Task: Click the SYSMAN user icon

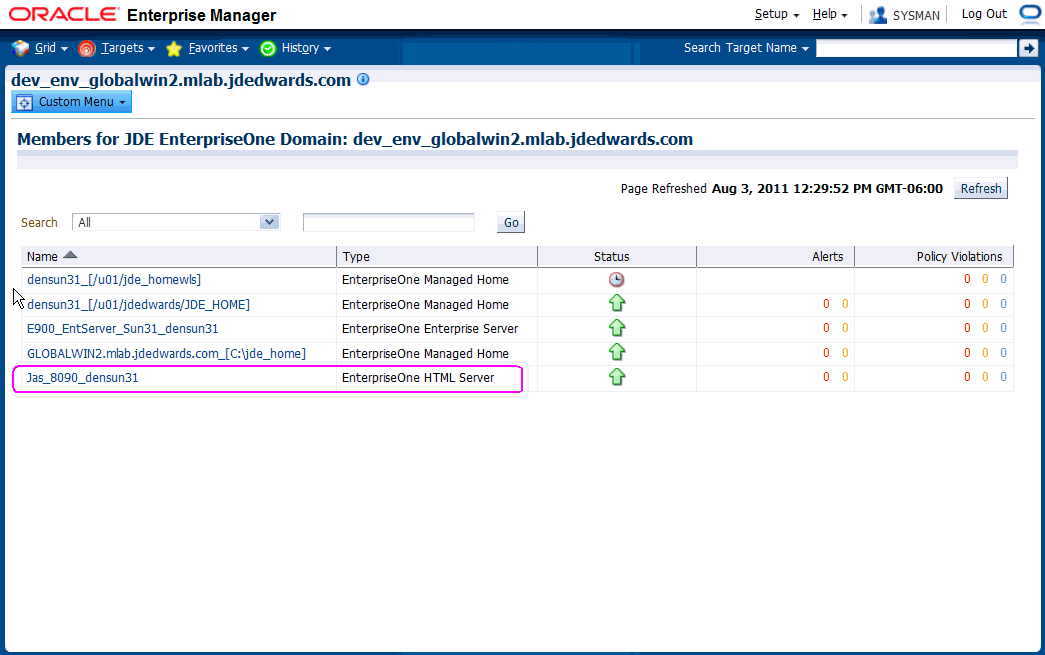Action: 878,15
